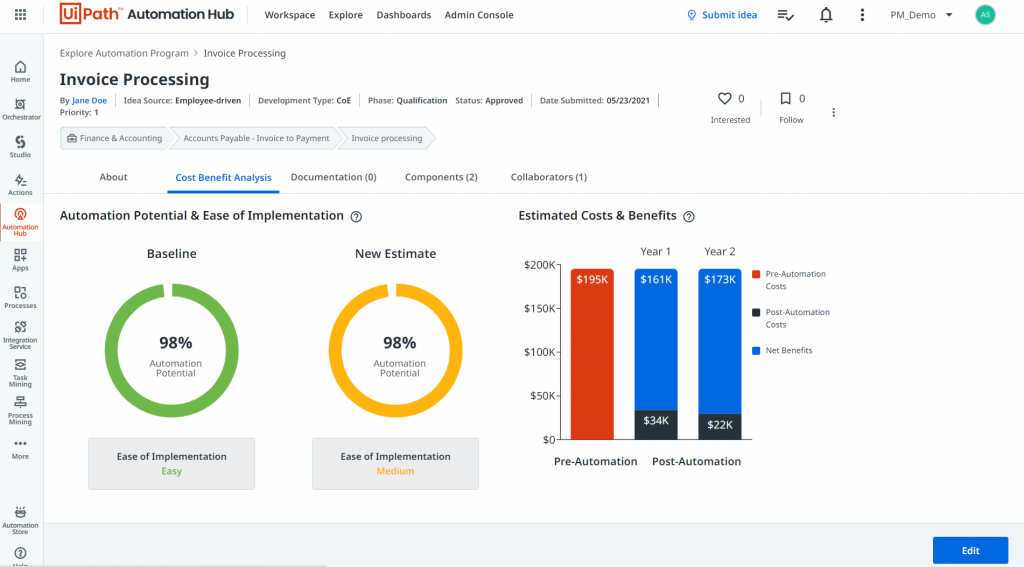The height and width of the screenshot is (567, 1024).
Task: Click the Help question mark icon in sidebar
Action: click(x=20, y=554)
